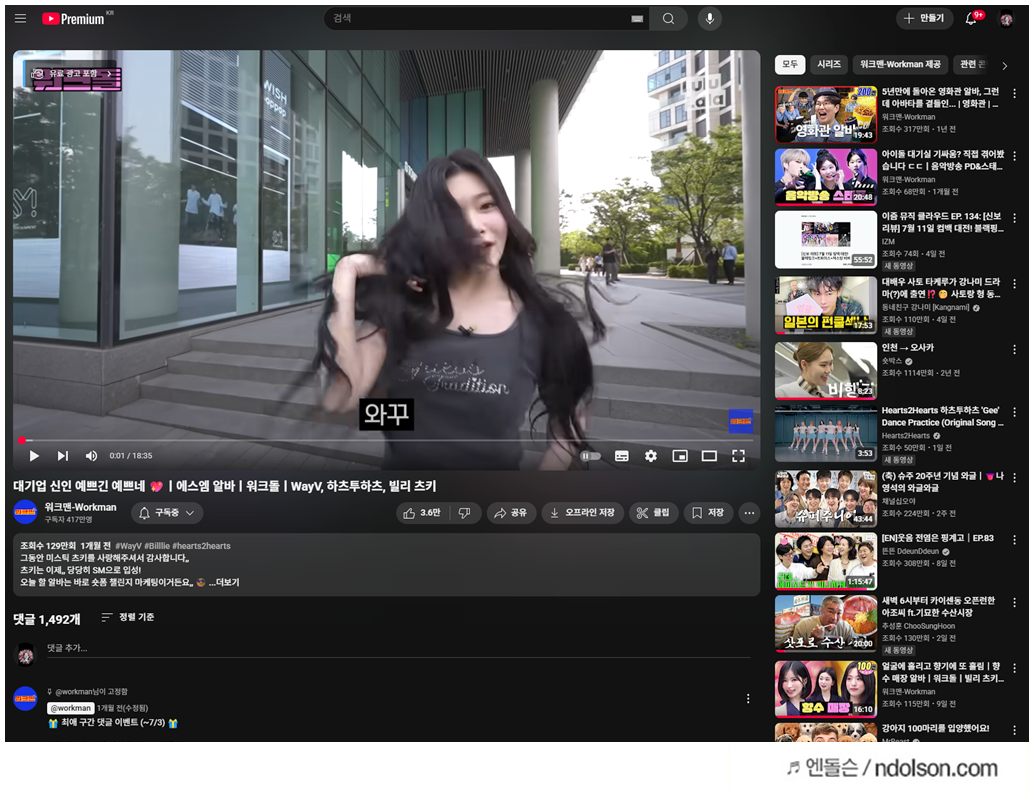The height and width of the screenshot is (794, 1034).
Task: Select the 시리즈 filter chip
Action: pyautogui.click(x=829, y=64)
